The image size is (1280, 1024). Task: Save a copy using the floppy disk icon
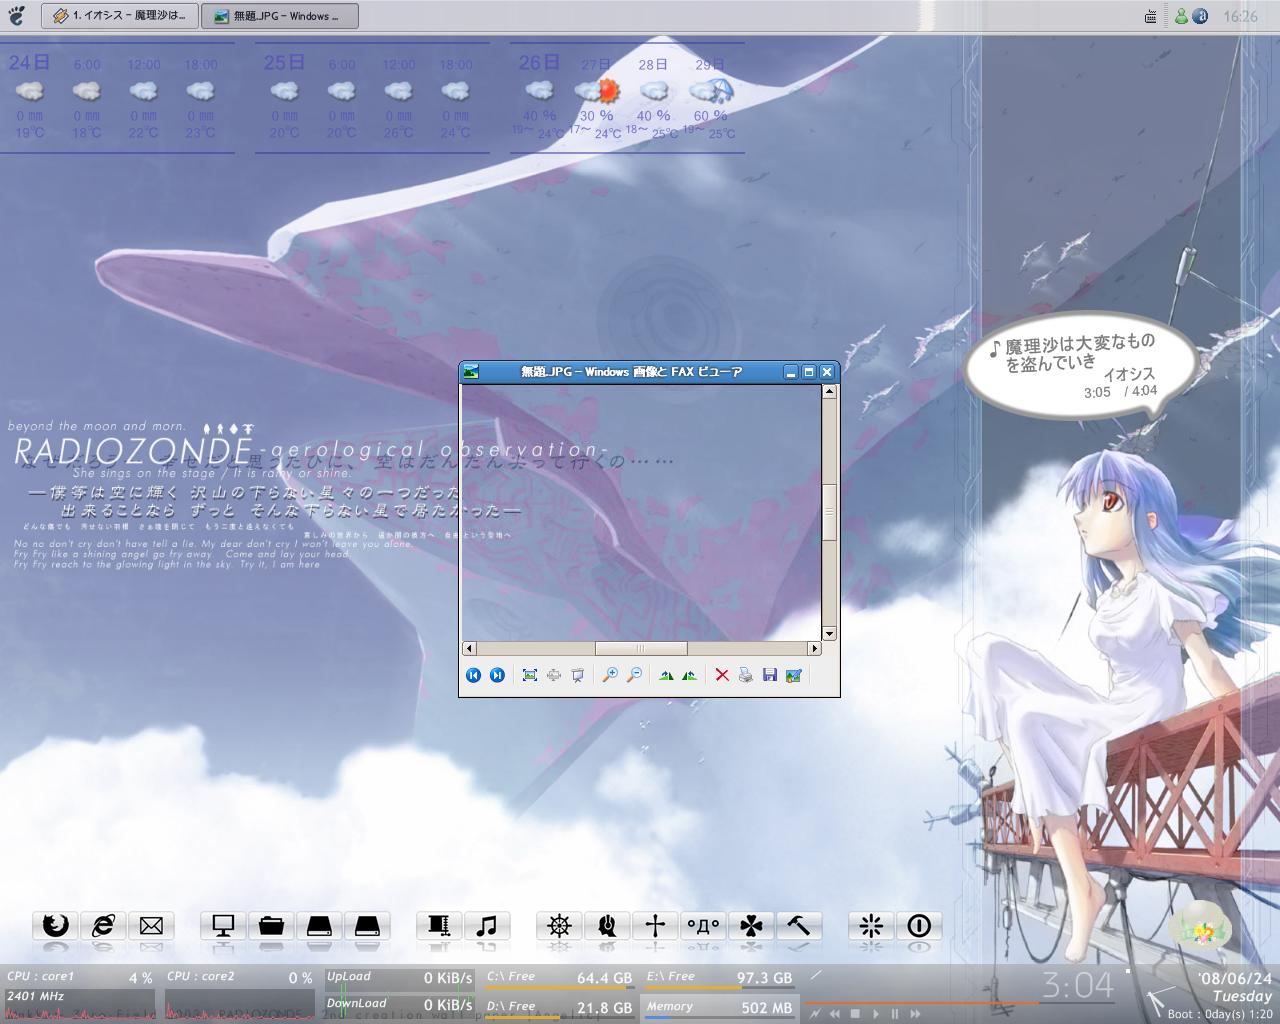point(770,675)
